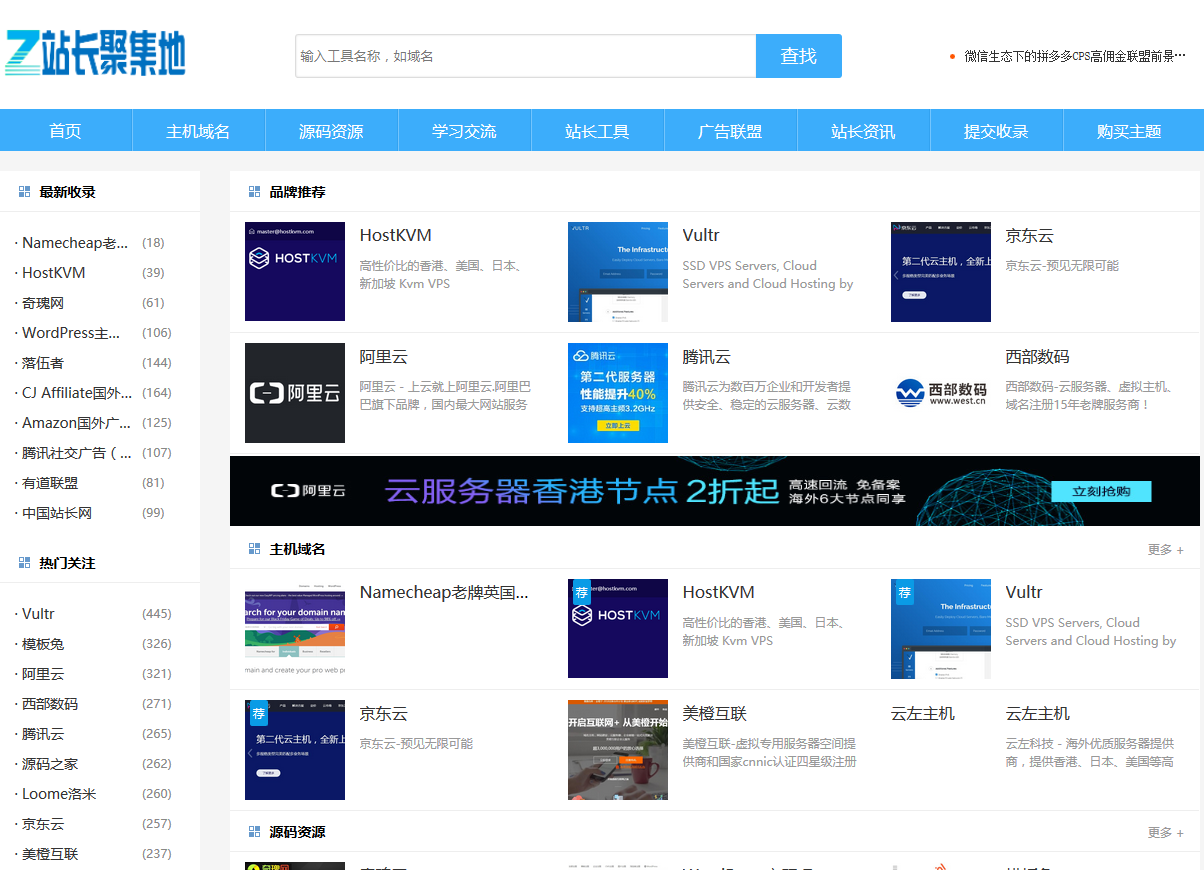The width and height of the screenshot is (1204, 870).
Task: Open 模板兔 in 热门关注 list
Action: [x=43, y=644]
